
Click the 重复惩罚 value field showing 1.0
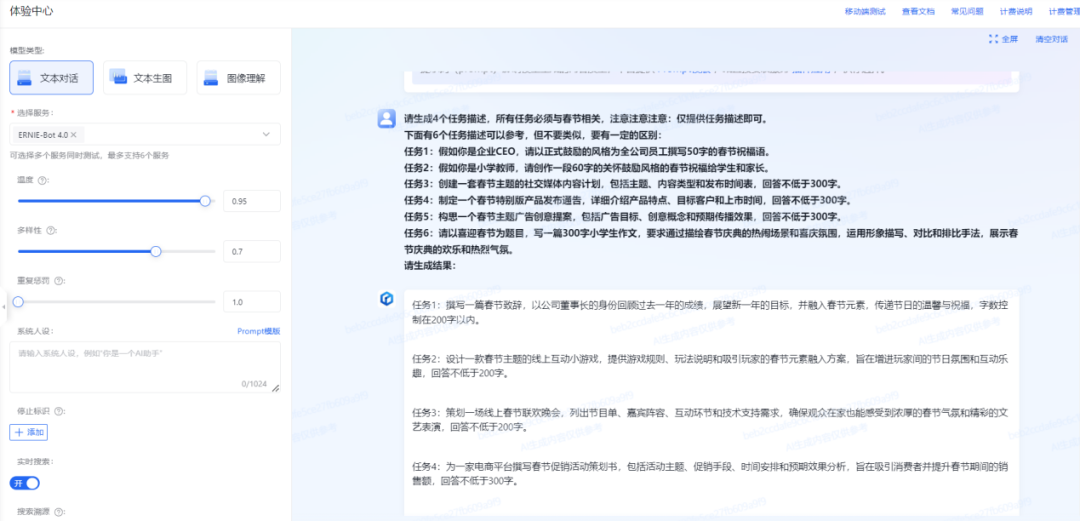click(252, 302)
